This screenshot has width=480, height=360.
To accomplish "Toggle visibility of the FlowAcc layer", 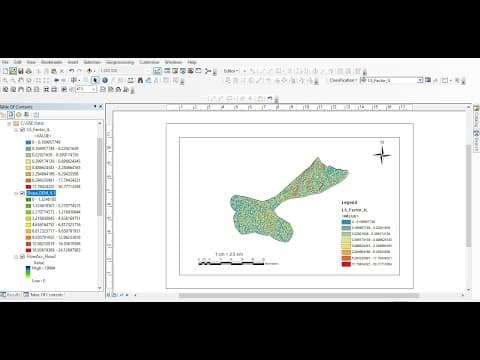I will tap(22, 257).
